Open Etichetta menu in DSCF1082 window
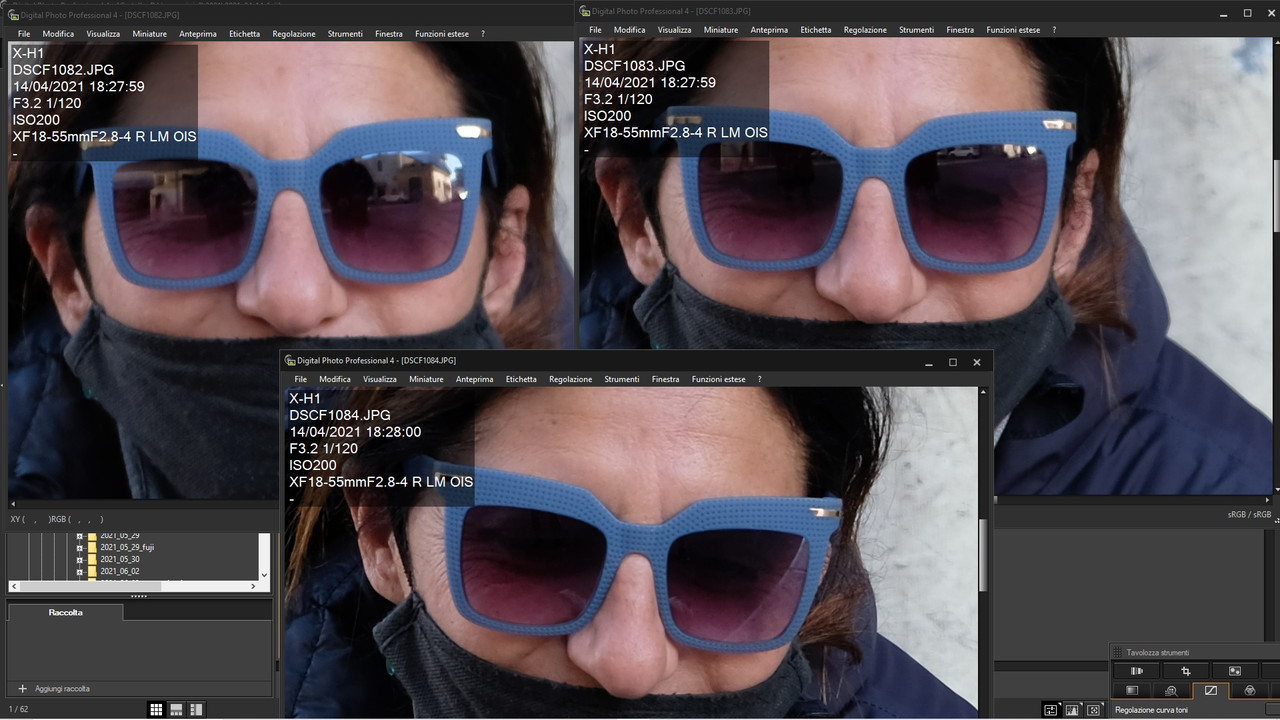The width and height of the screenshot is (1280, 720). pos(244,34)
